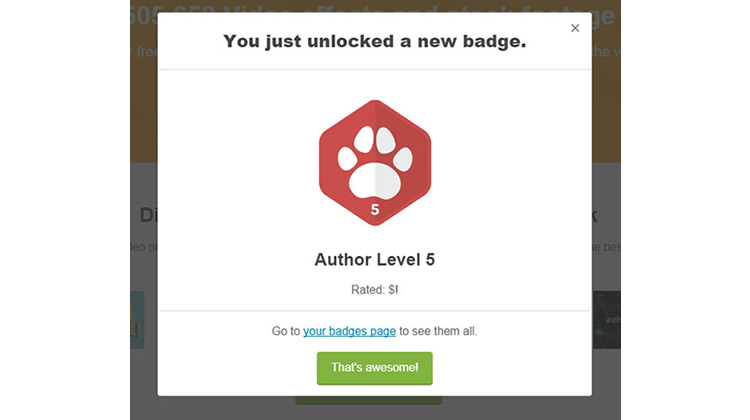Click the 'Go to' text before the link

pyautogui.click(x=286, y=330)
